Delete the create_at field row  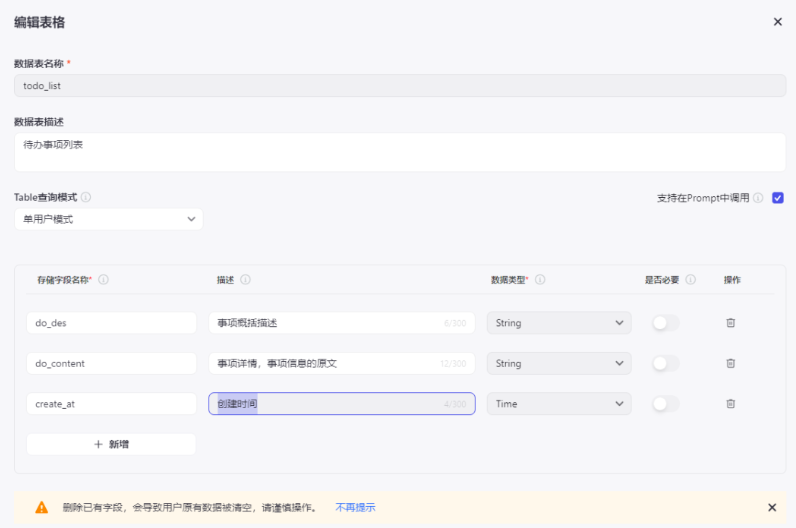click(x=731, y=404)
